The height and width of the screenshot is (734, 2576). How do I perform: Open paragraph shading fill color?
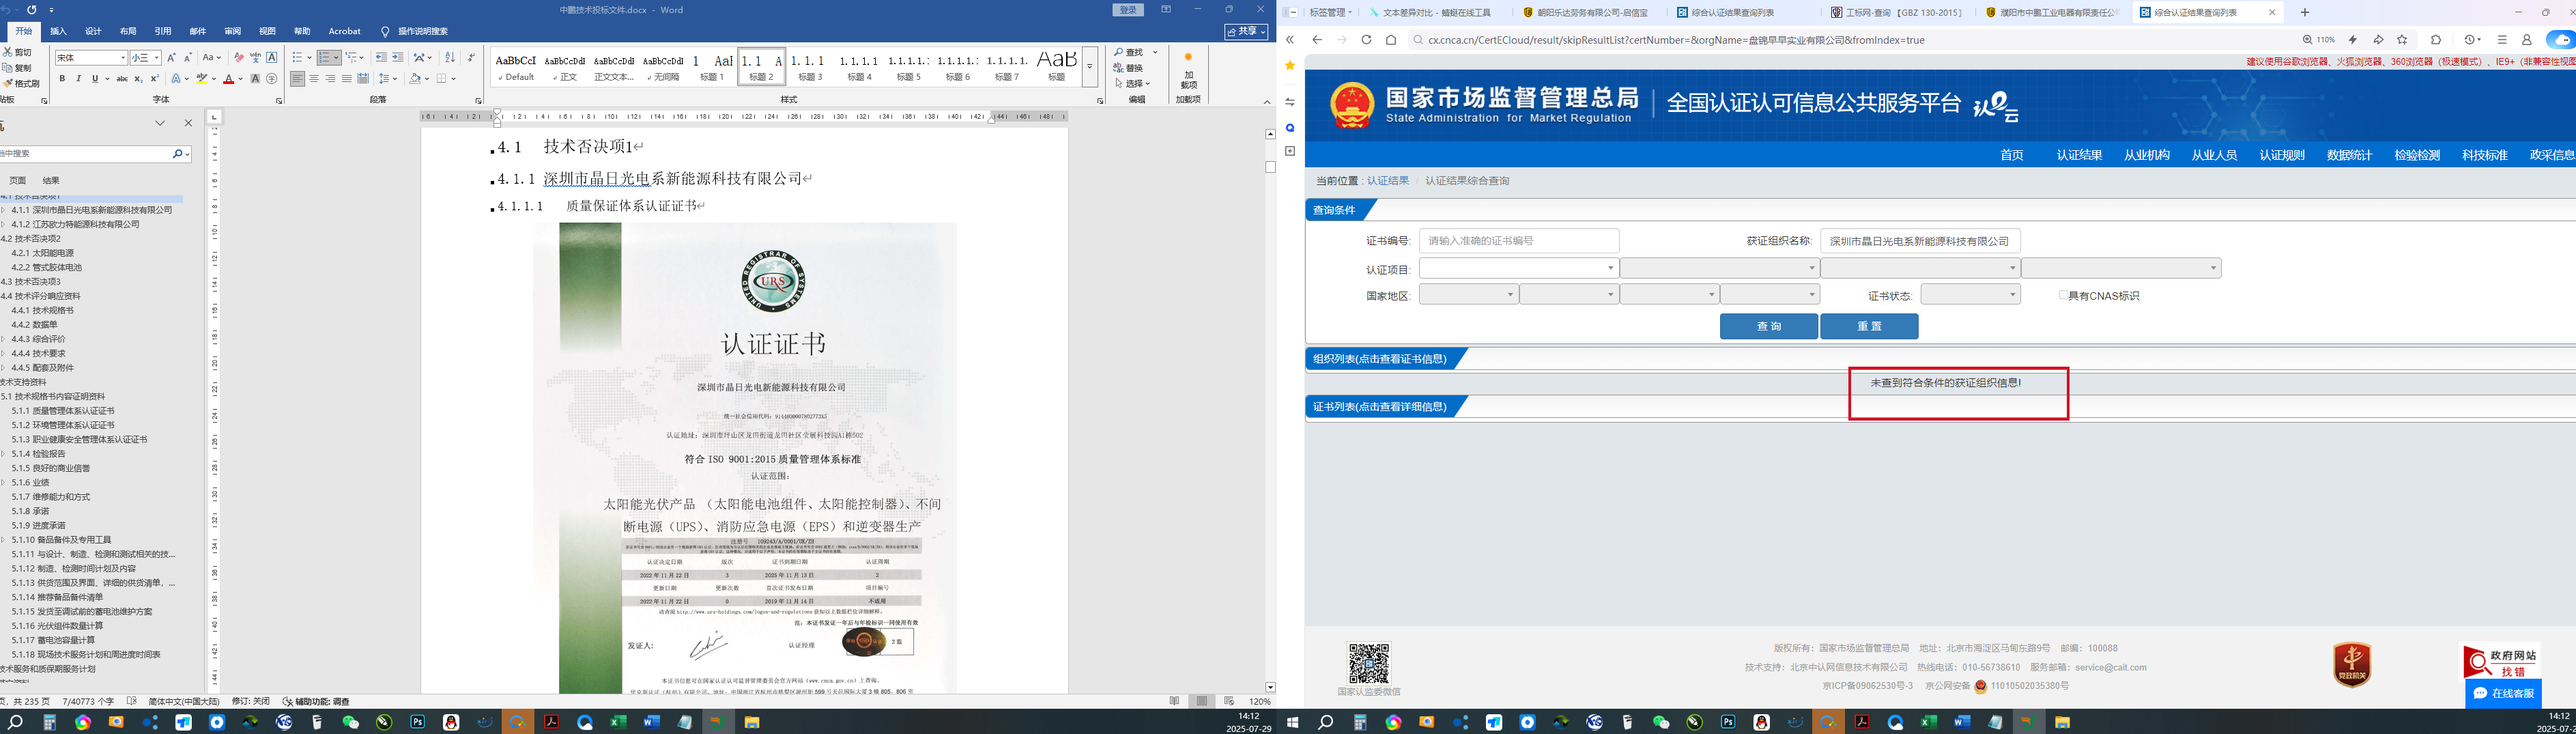pyautogui.click(x=415, y=79)
